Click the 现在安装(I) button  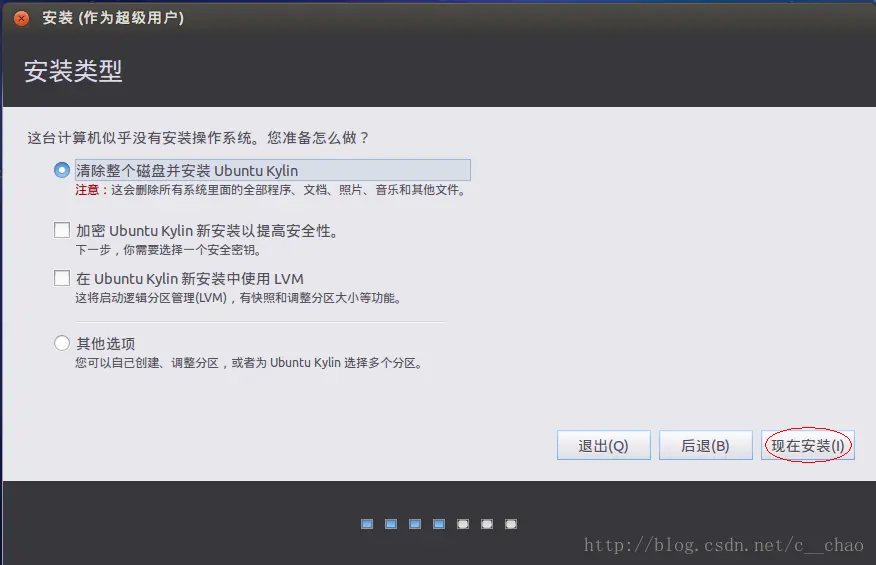pos(808,445)
